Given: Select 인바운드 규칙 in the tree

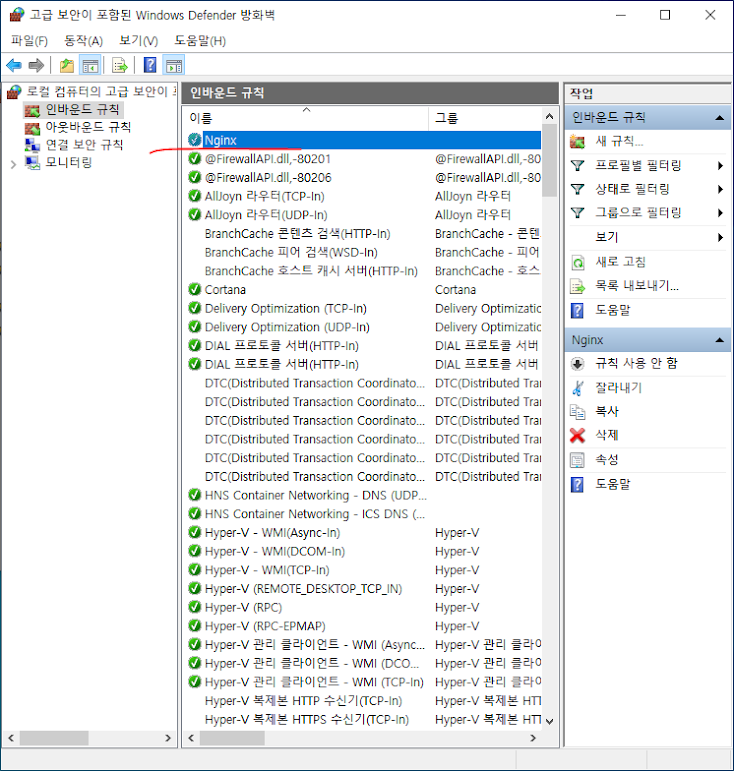Looking at the screenshot, I should 82,110.
